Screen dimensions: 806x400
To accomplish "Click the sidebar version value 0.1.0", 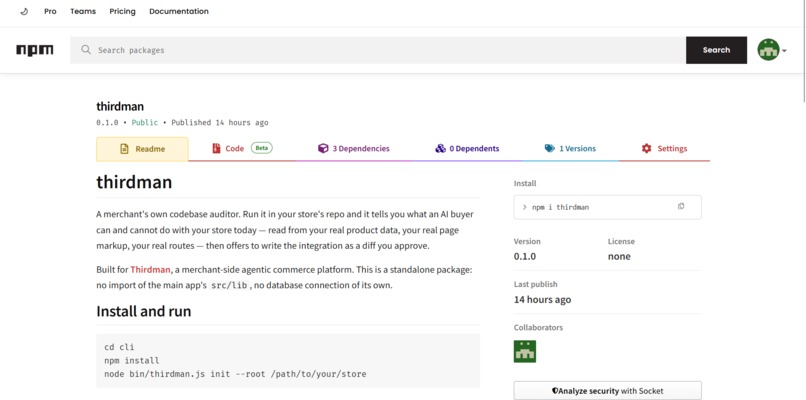I will [x=527, y=257].
